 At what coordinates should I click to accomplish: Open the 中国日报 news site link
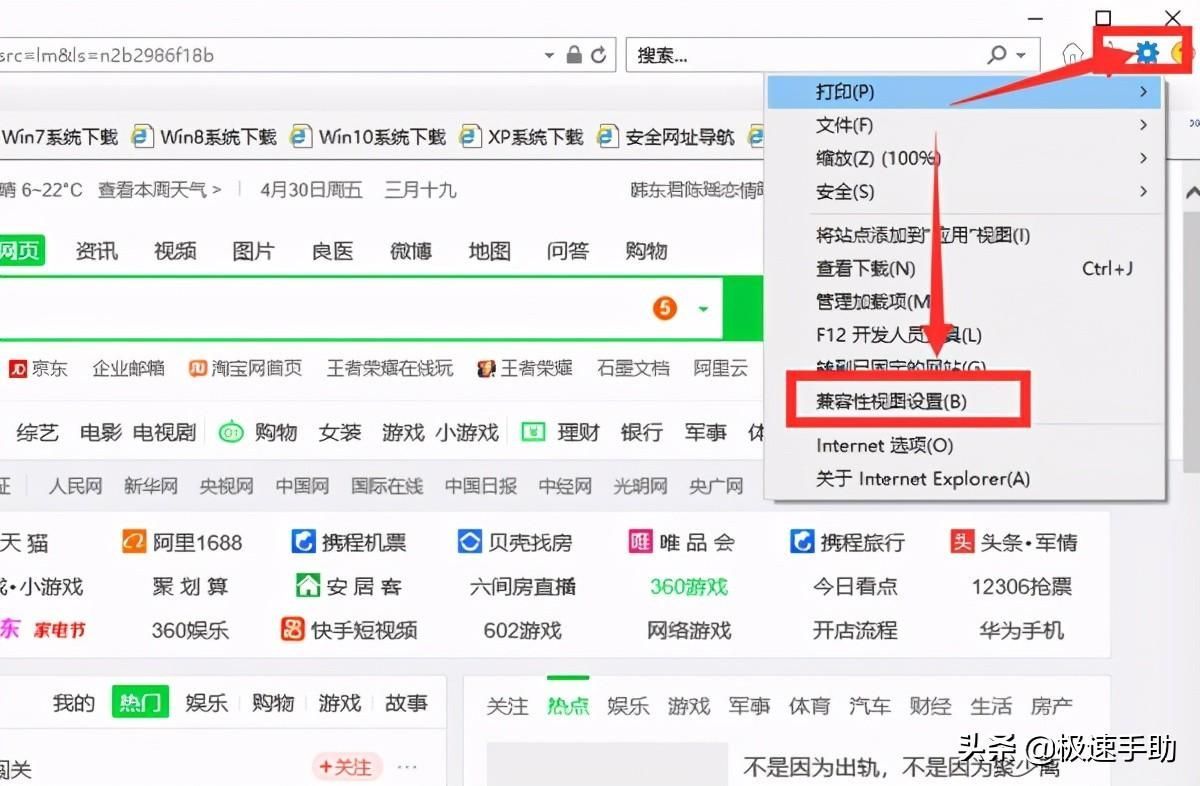[481, 487]
